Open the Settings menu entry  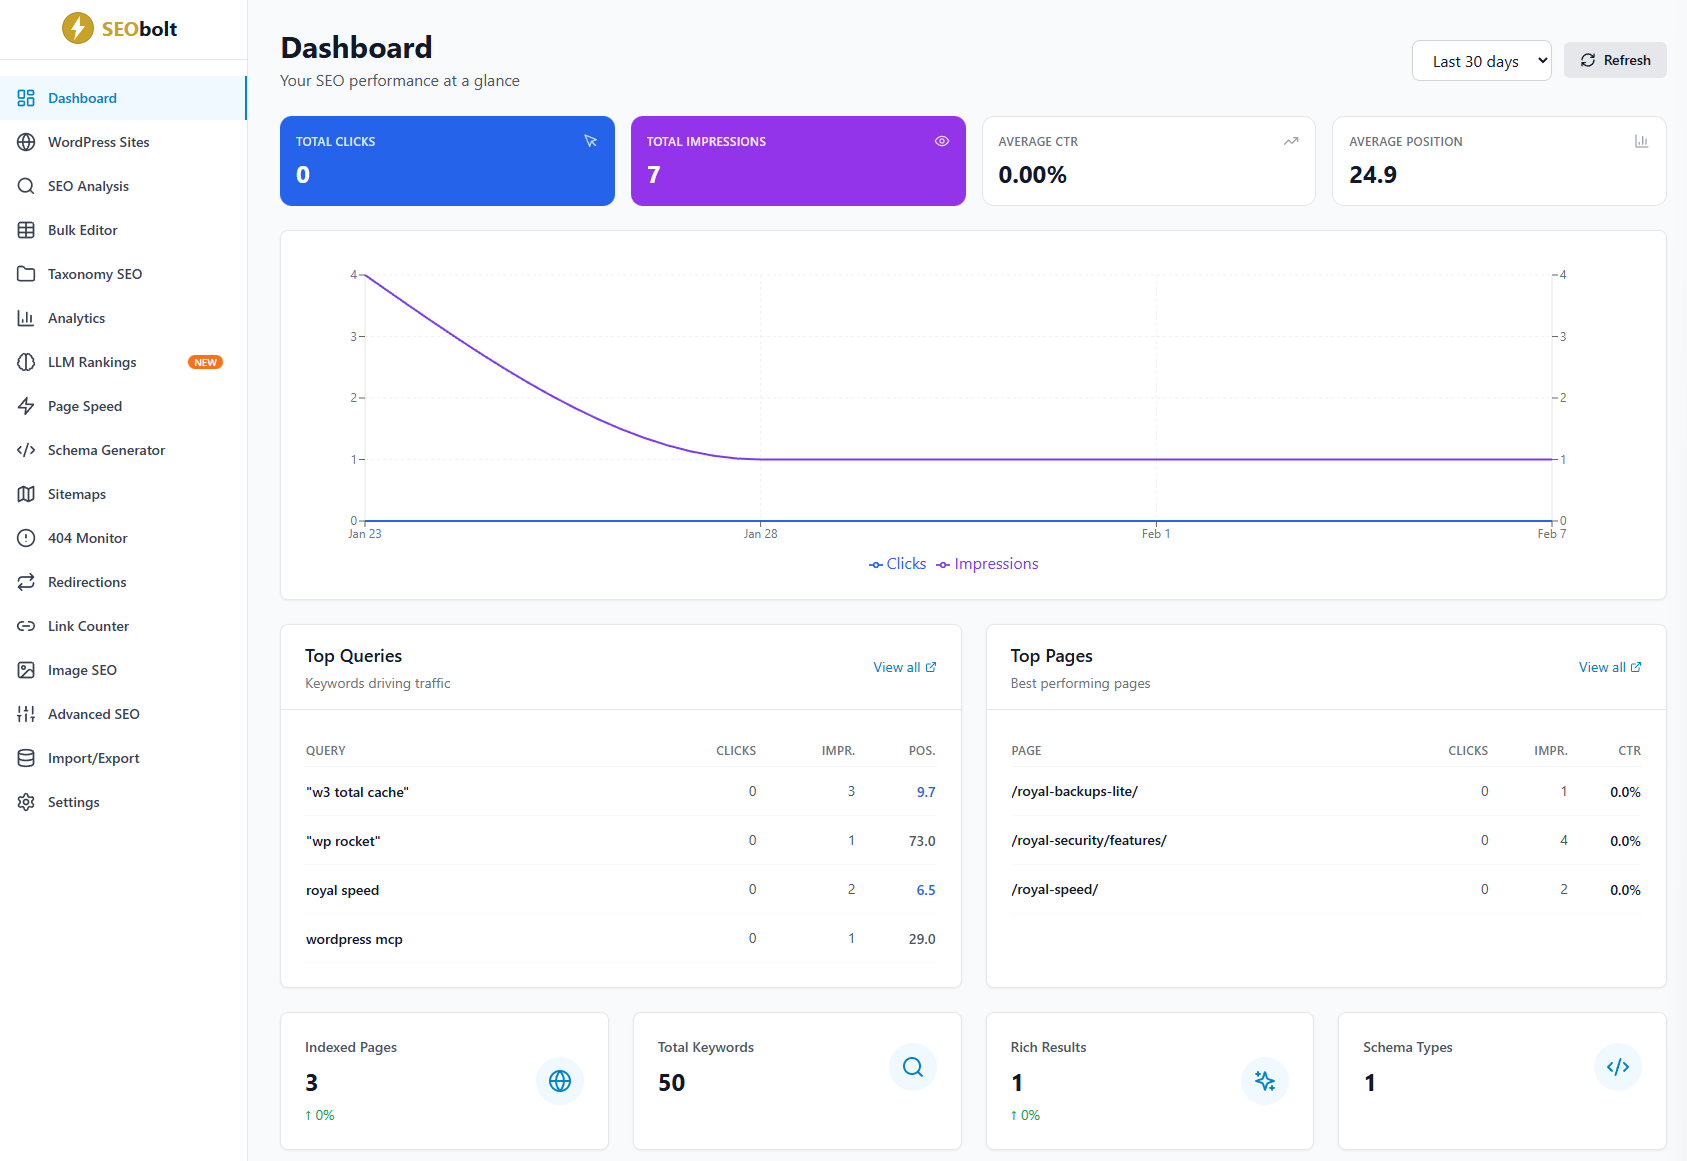click(73, 802)
